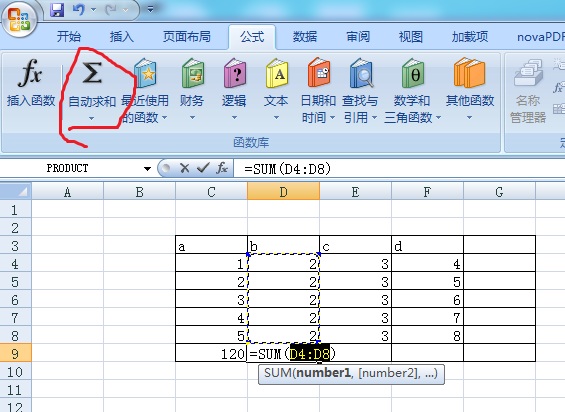Expand the PRODUCT name box dropdown
The width and height of the screenshot is (565, 412).
147,168
